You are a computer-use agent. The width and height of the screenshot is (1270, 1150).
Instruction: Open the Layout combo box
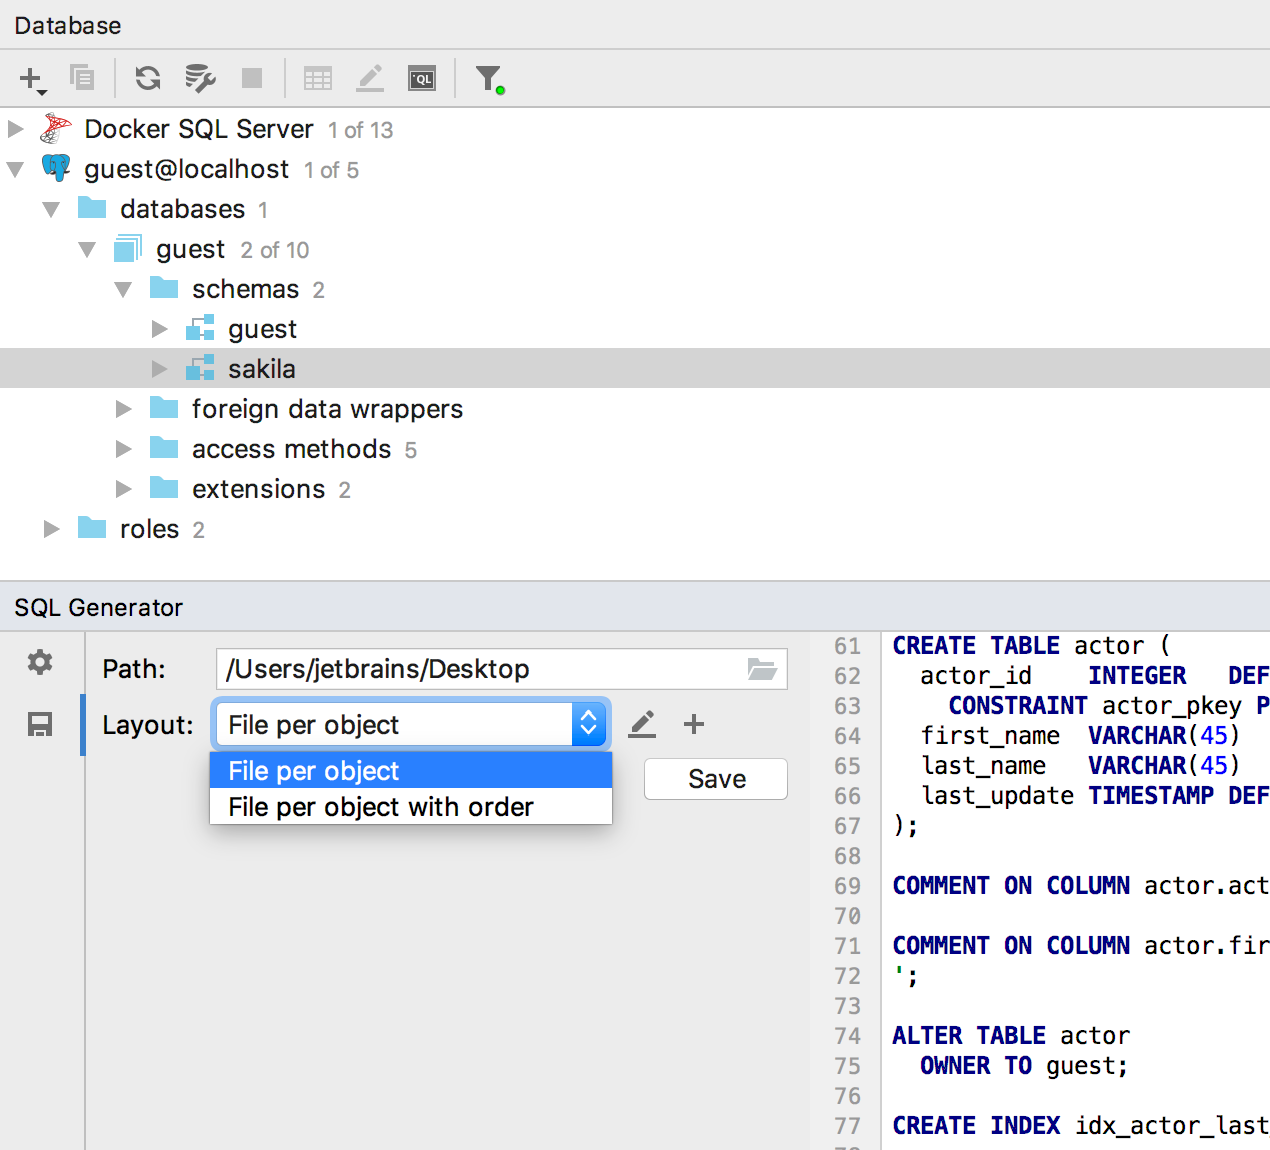[411, 724]
